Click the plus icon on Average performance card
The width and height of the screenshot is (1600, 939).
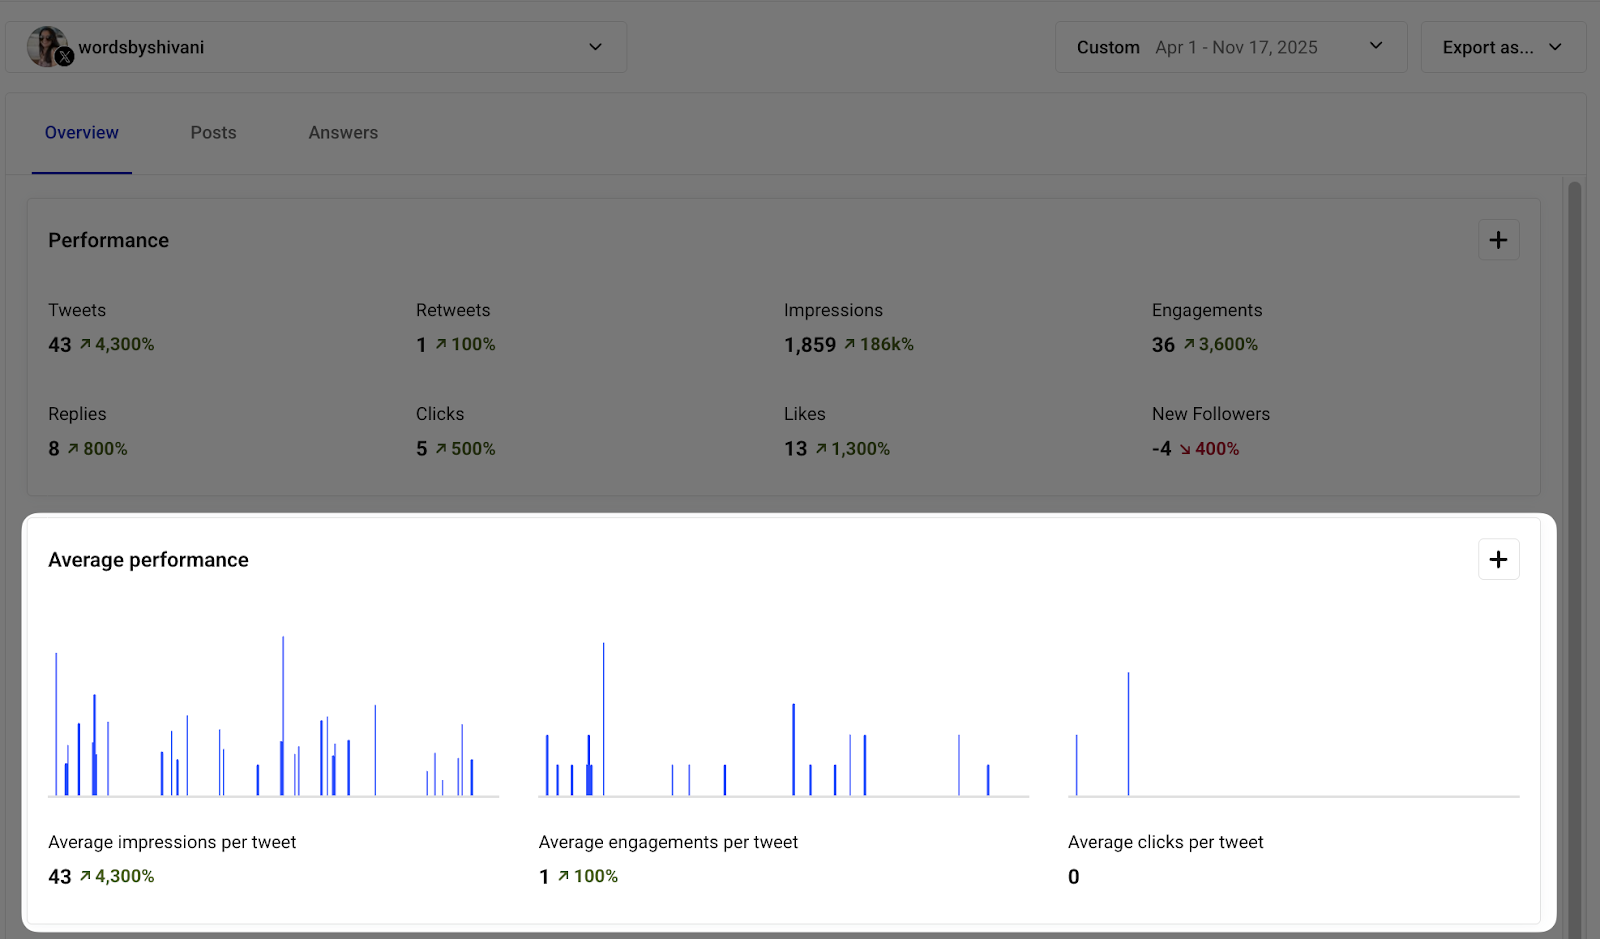click(x=1498, y=559)
